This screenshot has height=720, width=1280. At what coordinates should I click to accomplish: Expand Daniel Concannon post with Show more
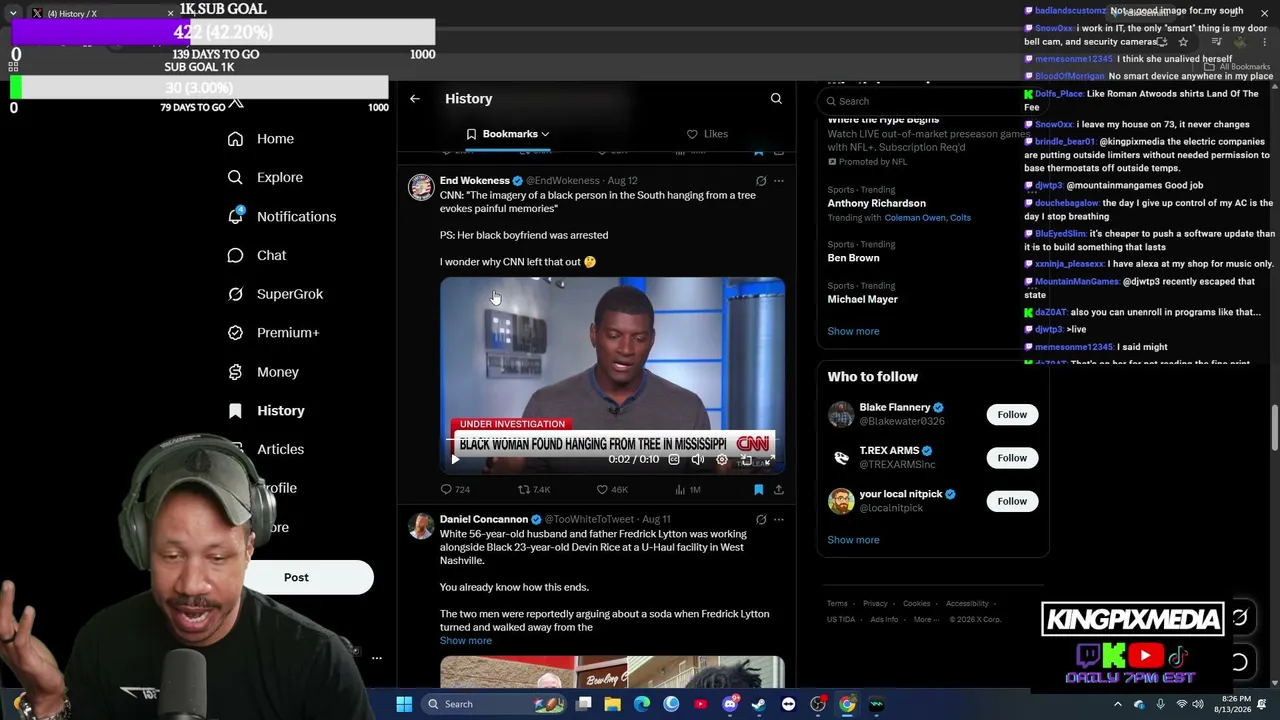coord(466,641)
